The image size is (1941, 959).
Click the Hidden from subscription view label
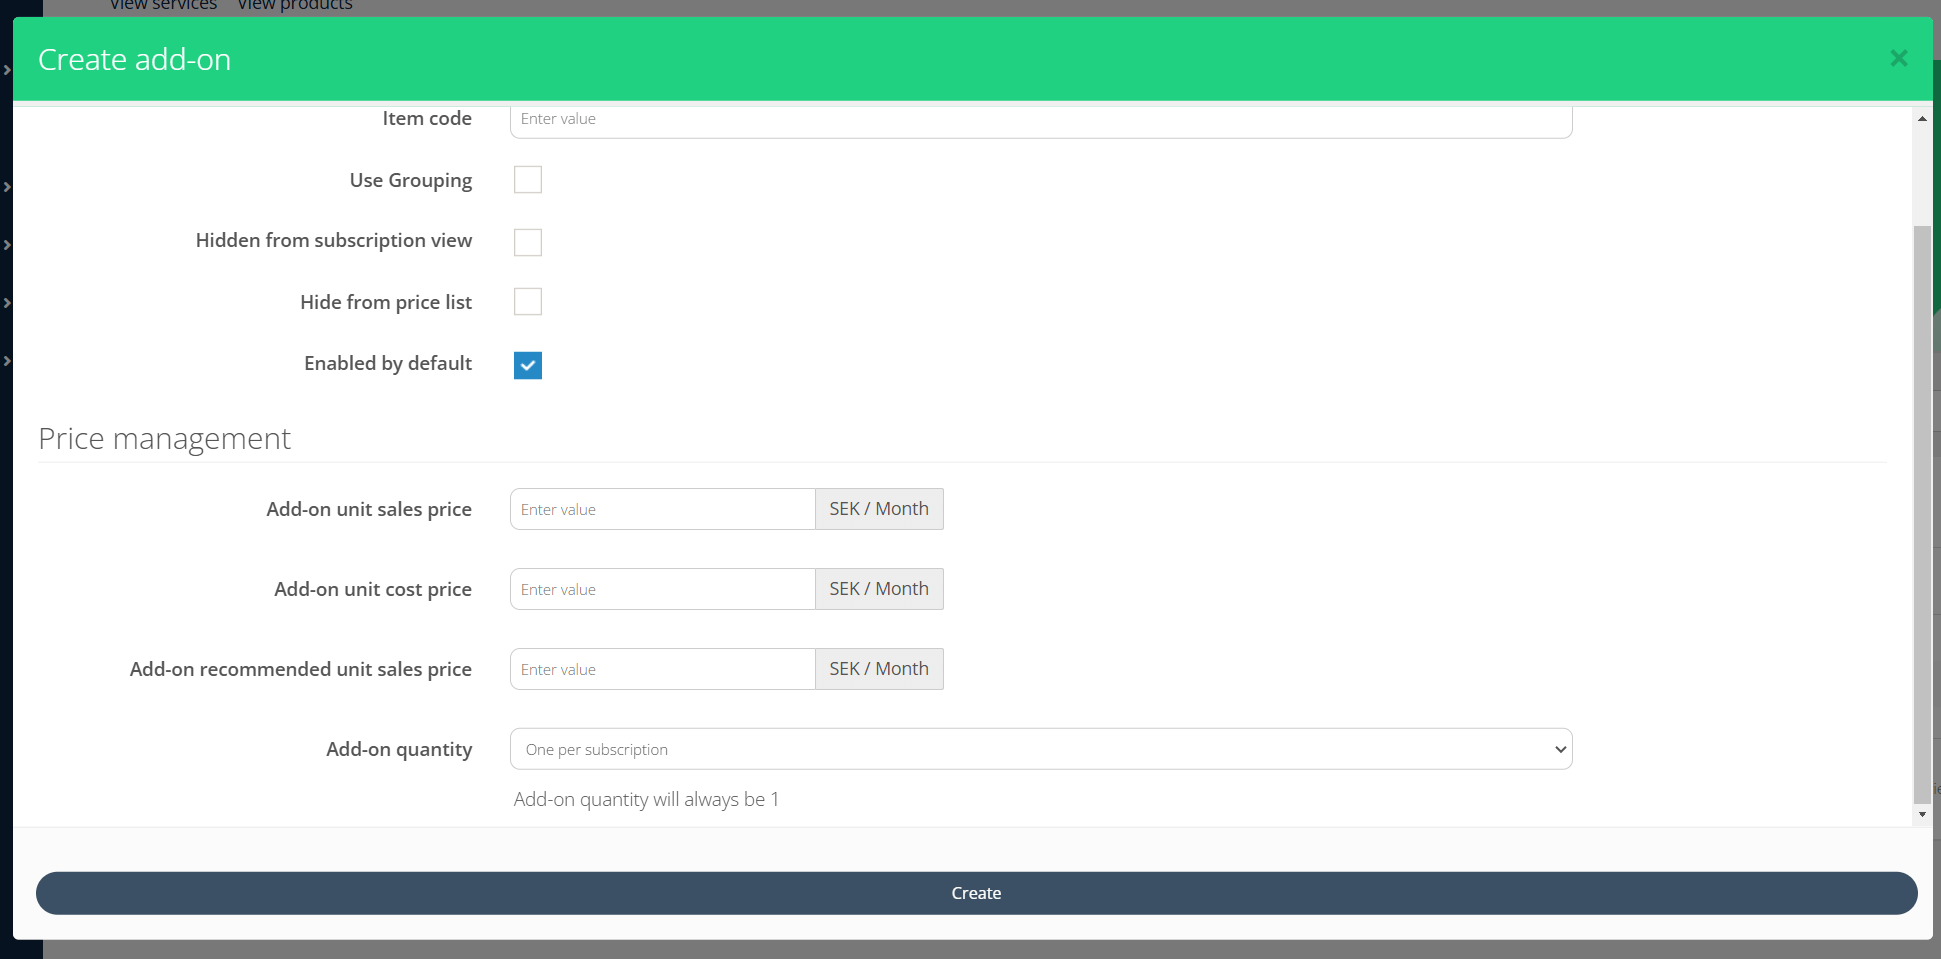(334, 240)
